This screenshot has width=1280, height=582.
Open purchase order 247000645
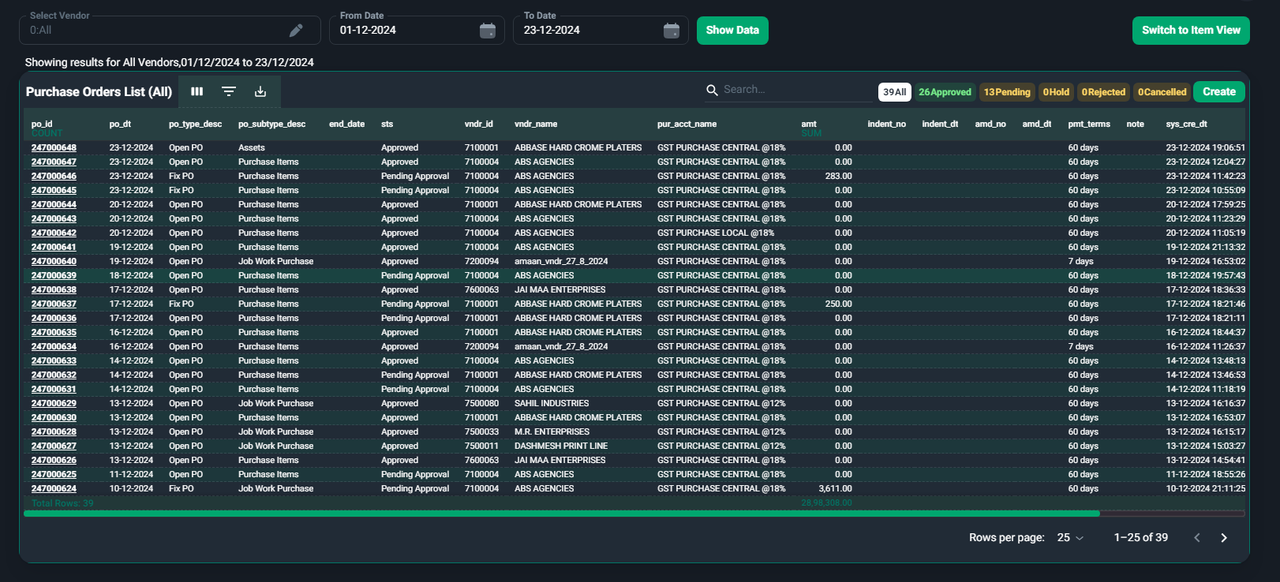tap(54, 190)
